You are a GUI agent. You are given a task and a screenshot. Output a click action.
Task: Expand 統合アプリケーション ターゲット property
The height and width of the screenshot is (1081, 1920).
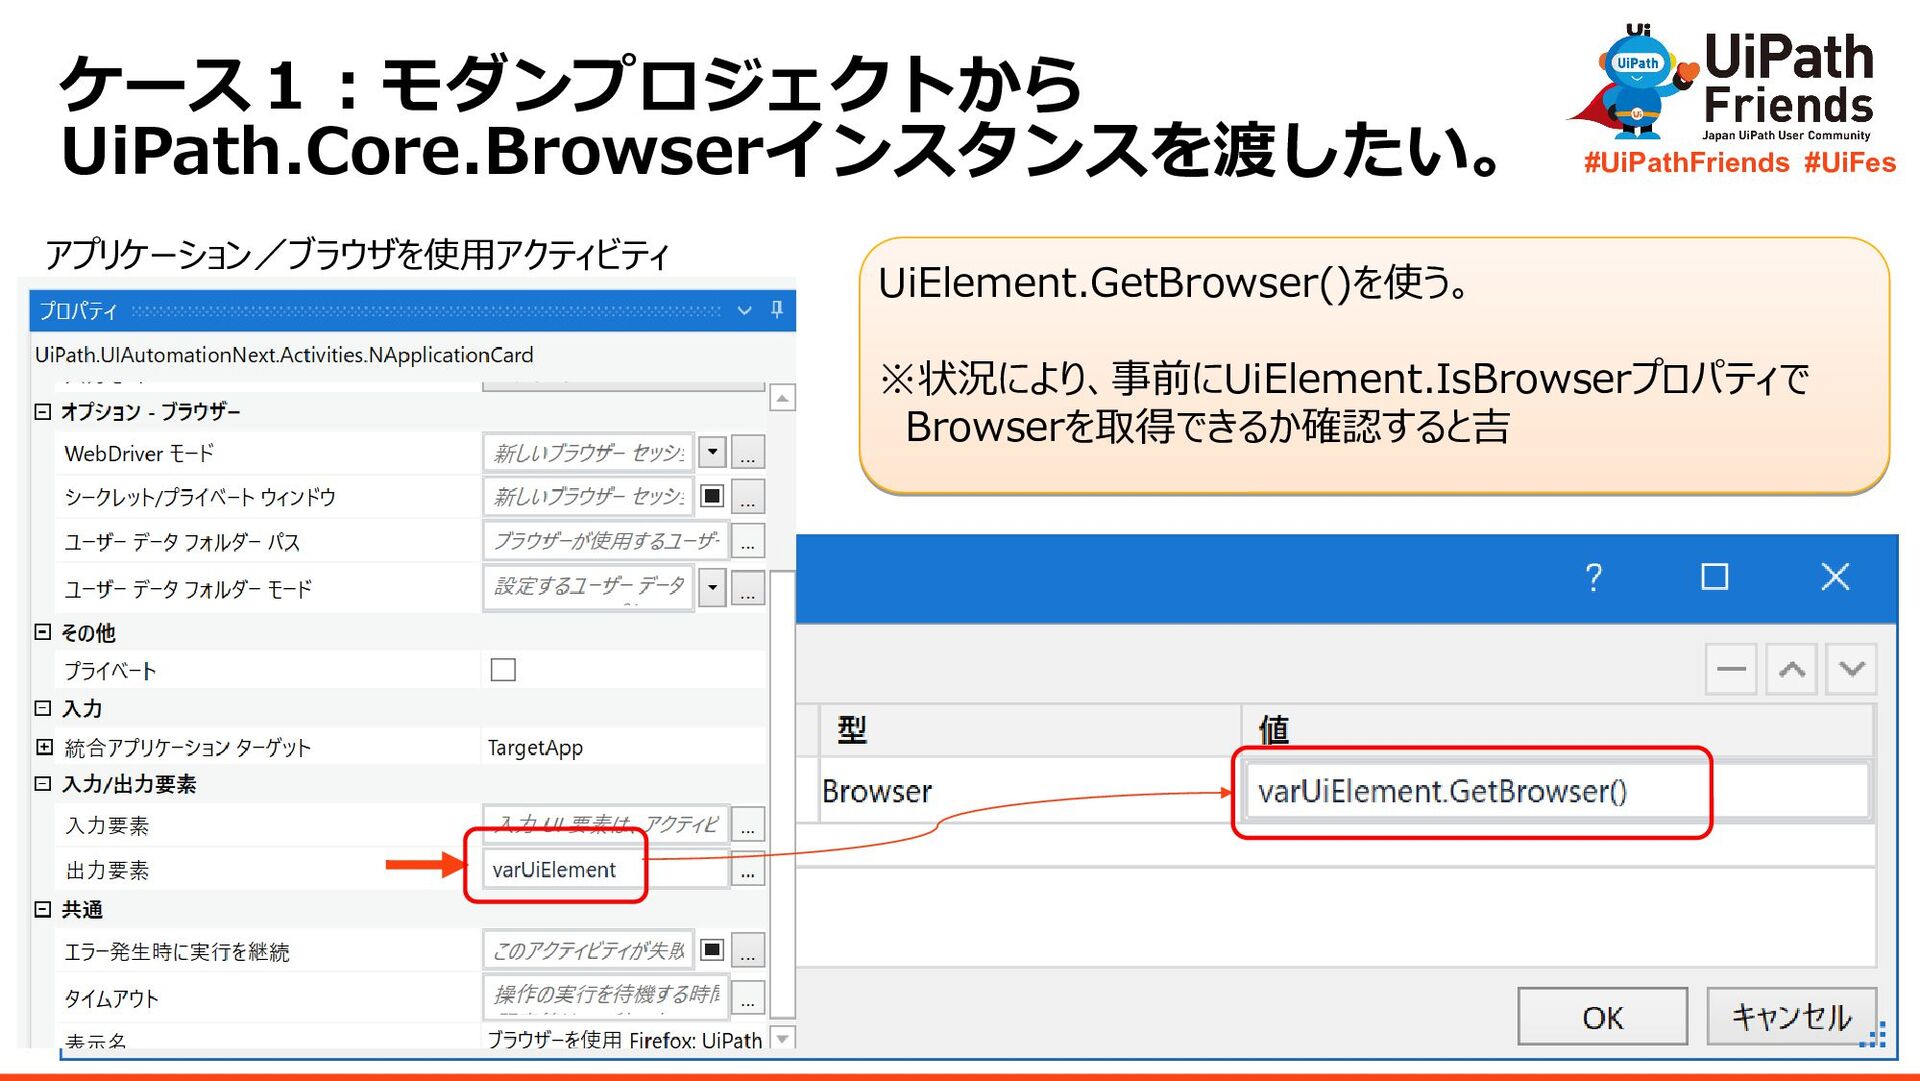43,747
